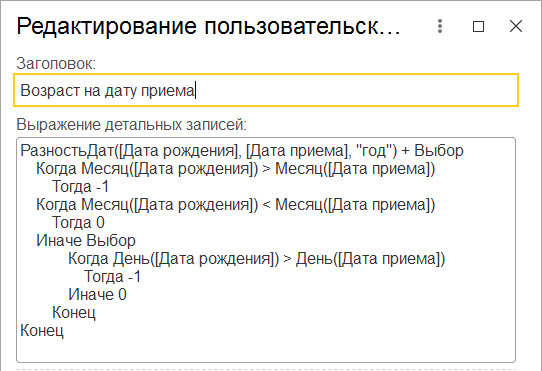The height and width of the screenshot is (371, 542).
Task: Click 'Тогда -1' below the first Месяц condition
Action: pos(81,187)
